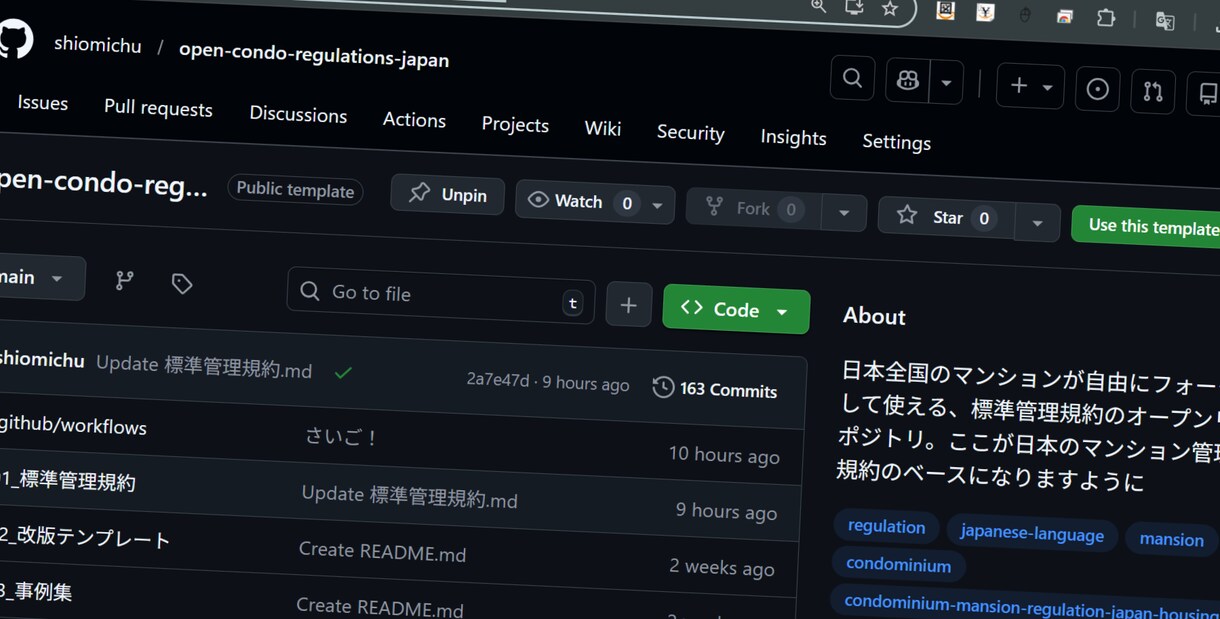Screen dimensions: 1220x619
Task: Expand the Watch options dropdown arrow
Action: [x=657, y=206]
